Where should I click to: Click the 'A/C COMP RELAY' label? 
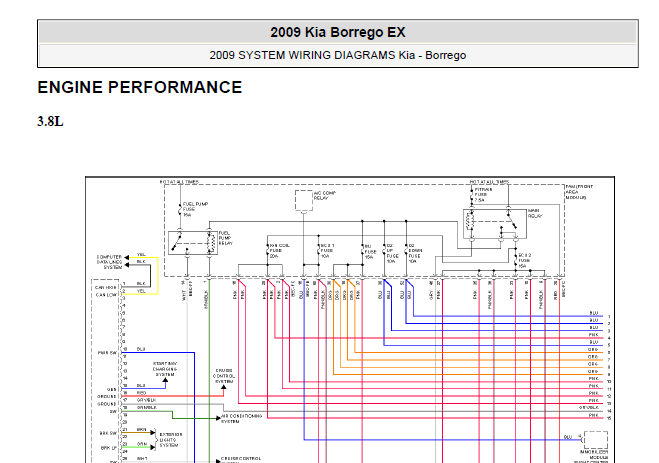[x=324, y=195]
